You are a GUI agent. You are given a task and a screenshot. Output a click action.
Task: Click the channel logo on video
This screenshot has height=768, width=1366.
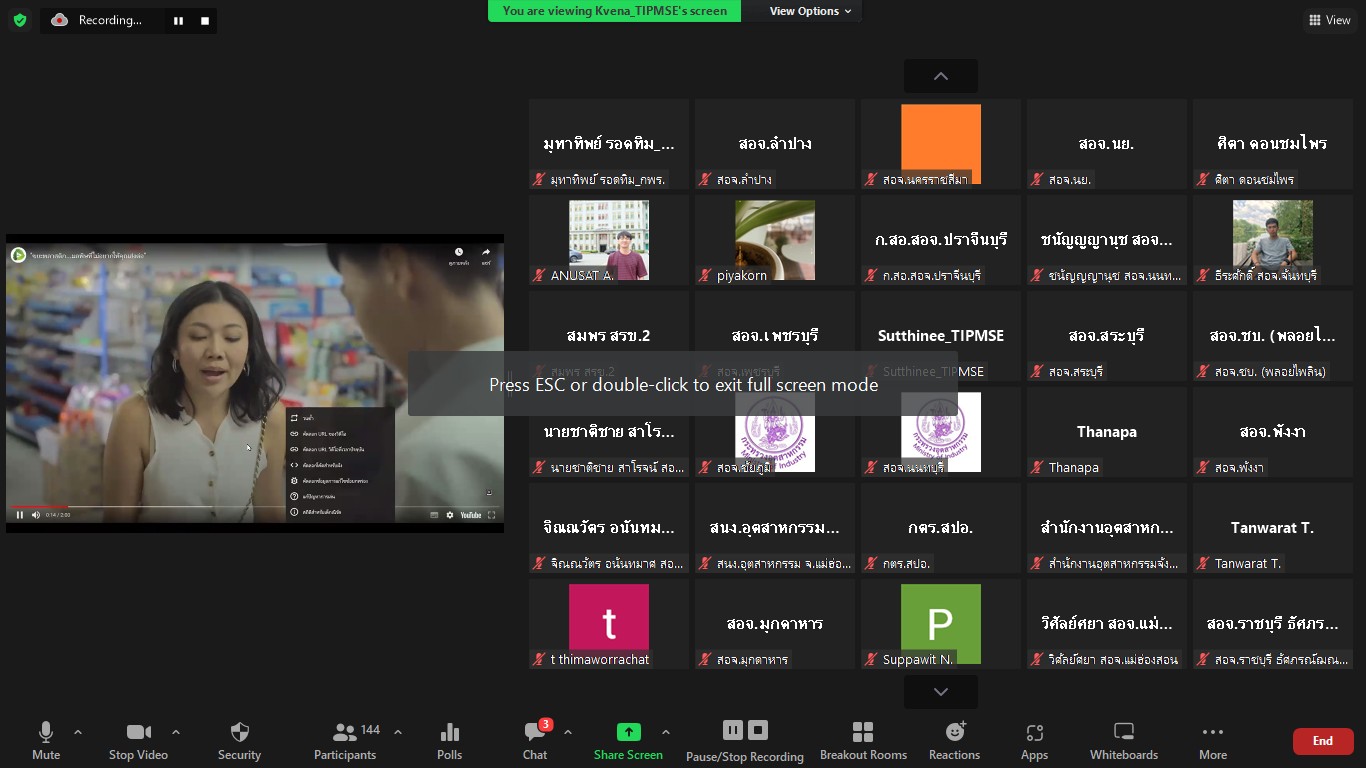pyautogui.click(x=18, y=255)
